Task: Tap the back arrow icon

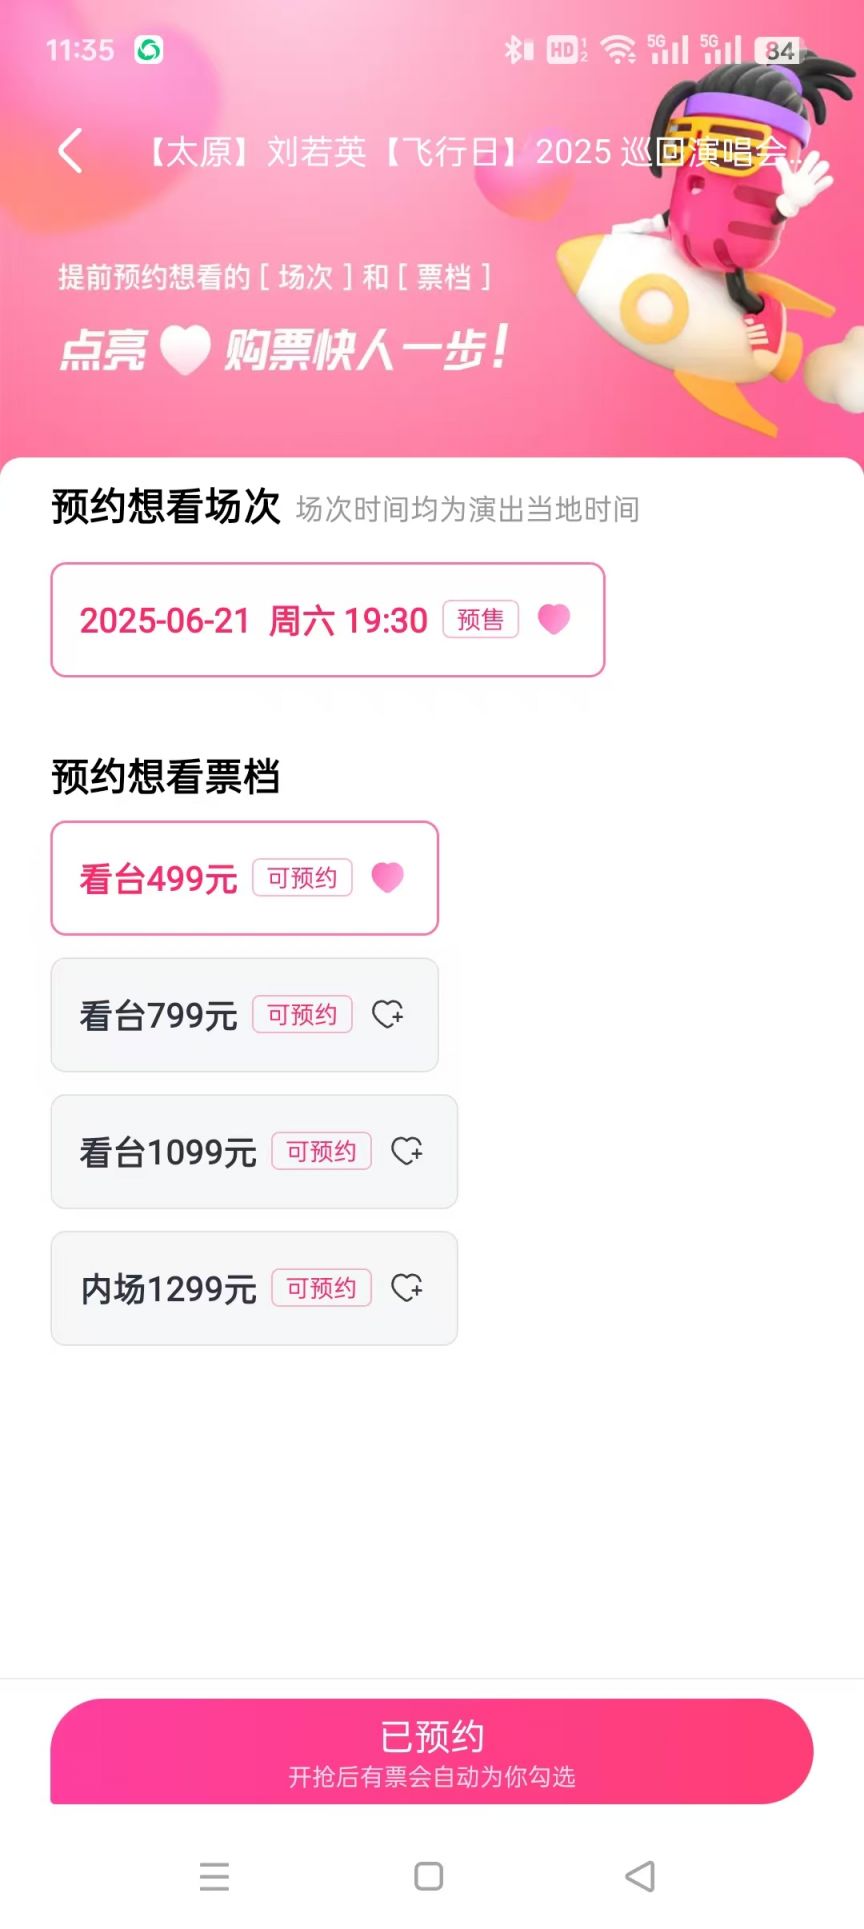Action: (70, 152)
